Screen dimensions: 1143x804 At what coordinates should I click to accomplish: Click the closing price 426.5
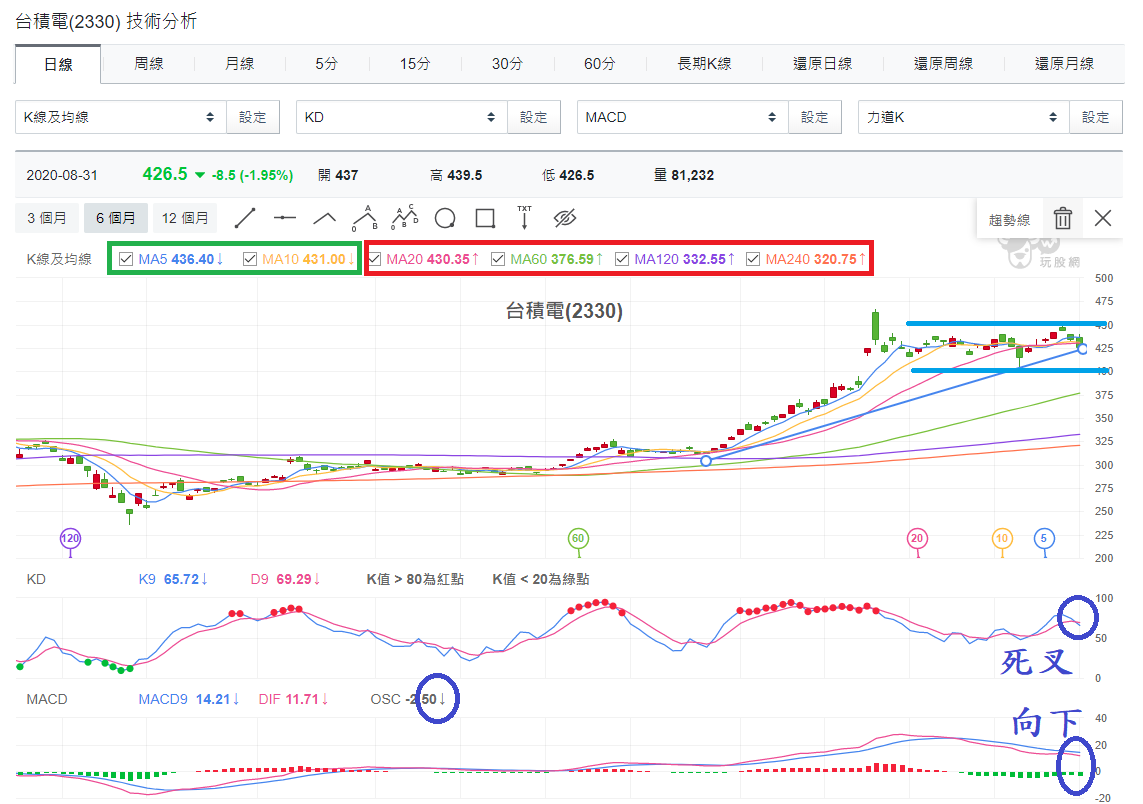165,174
